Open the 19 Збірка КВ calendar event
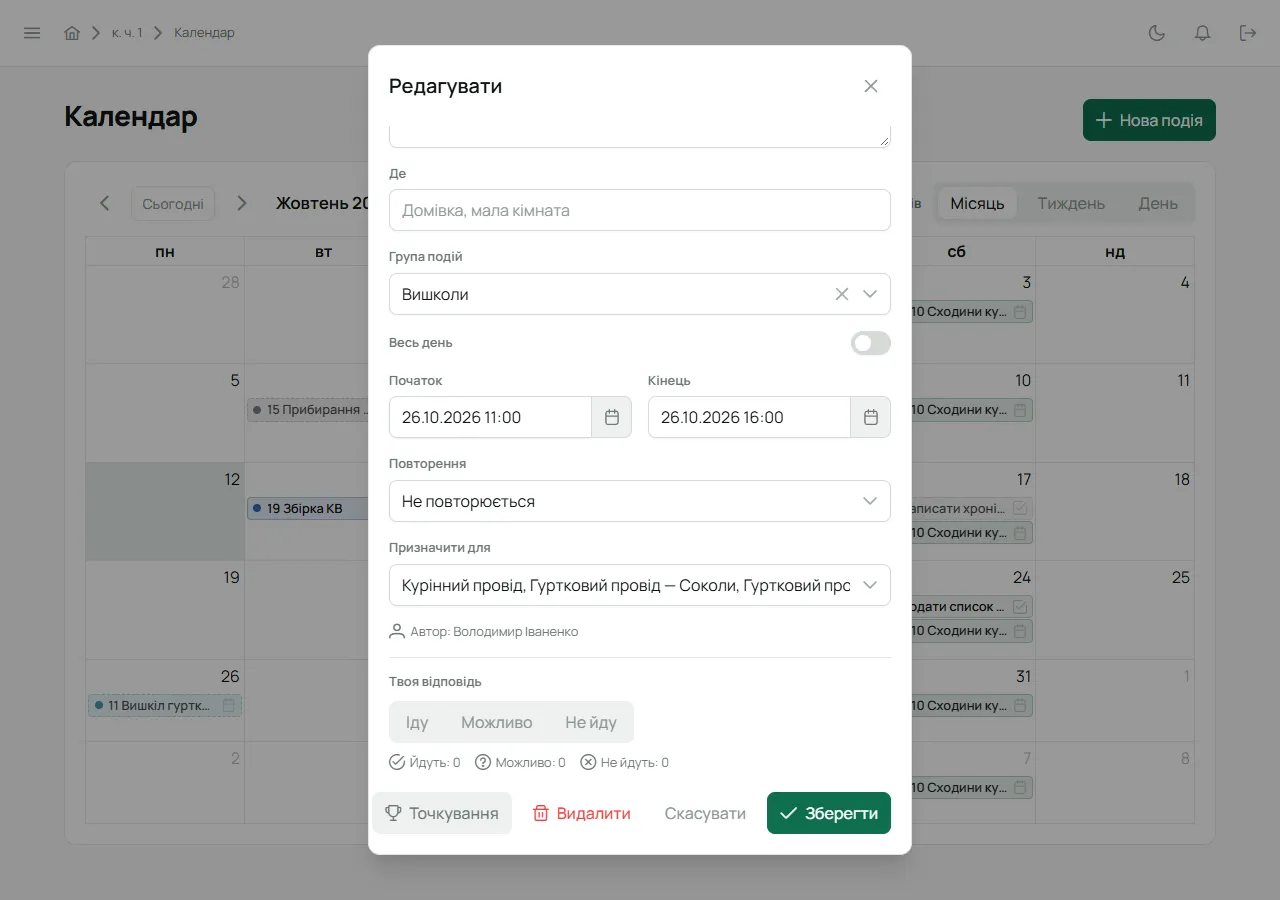The image size is (1280, 900). point(308,509)
